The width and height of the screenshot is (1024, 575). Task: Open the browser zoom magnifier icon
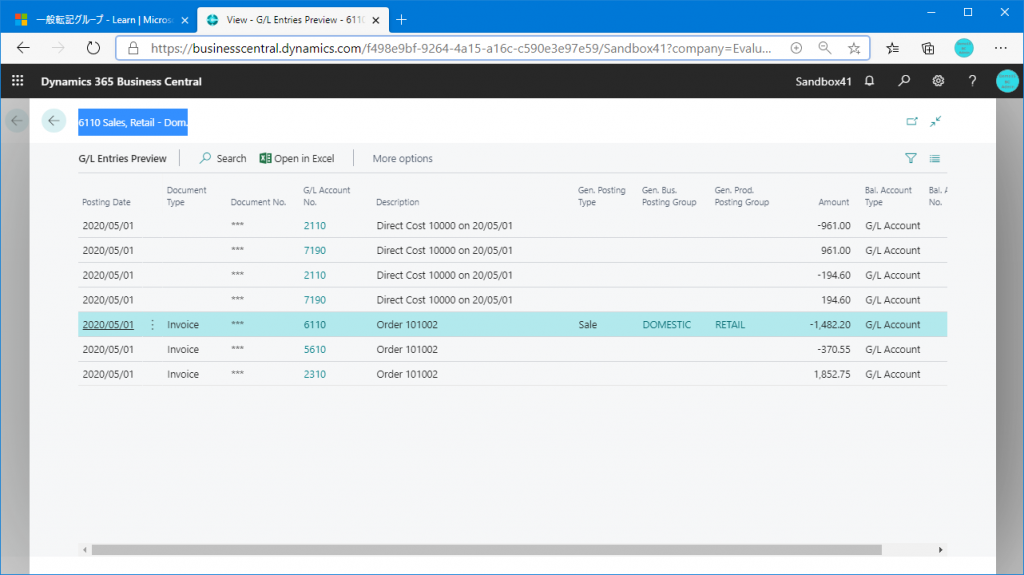pos(825,48)
